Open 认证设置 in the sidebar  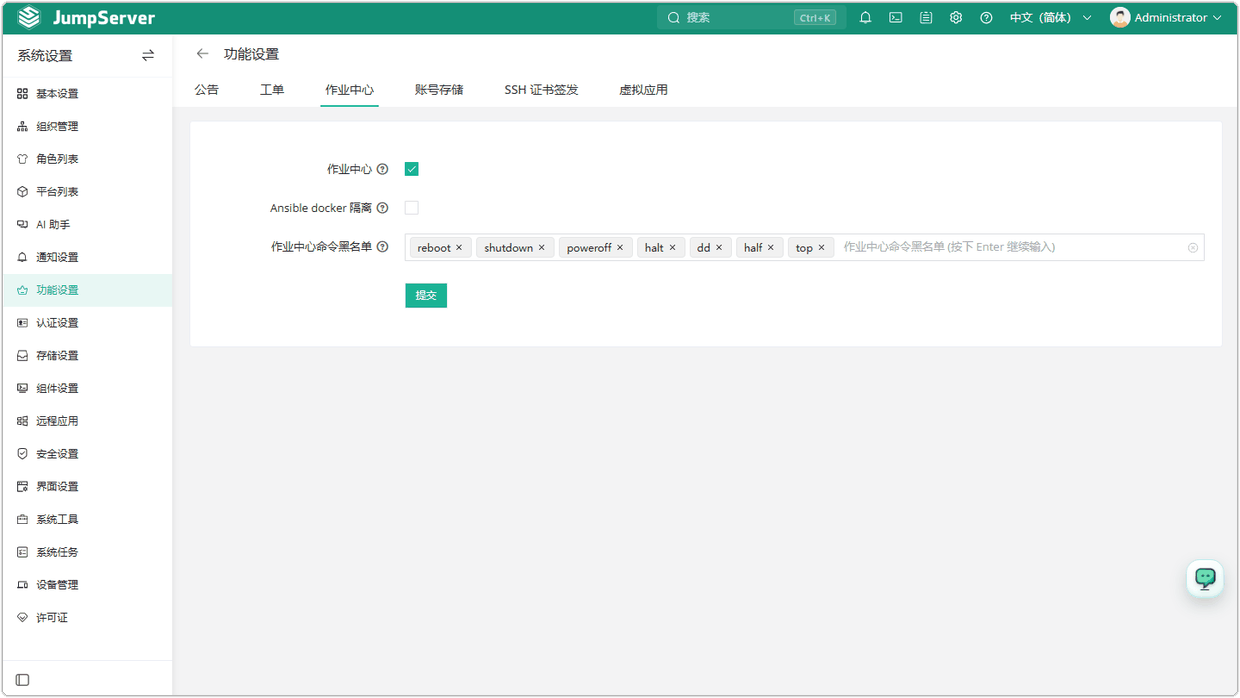click(x=87, y=323)
